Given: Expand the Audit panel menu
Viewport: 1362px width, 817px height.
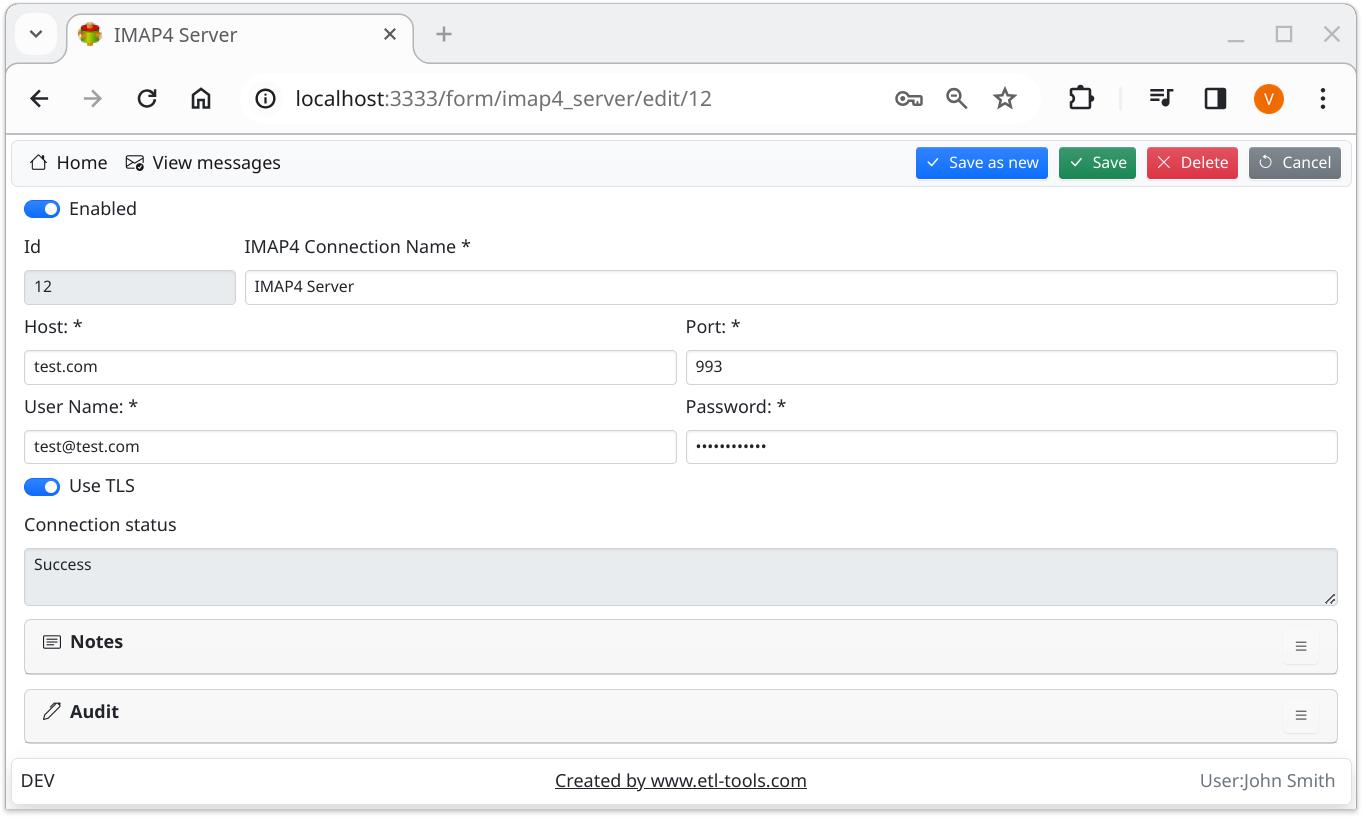Looking at the screenshot, I should 1300,715.
